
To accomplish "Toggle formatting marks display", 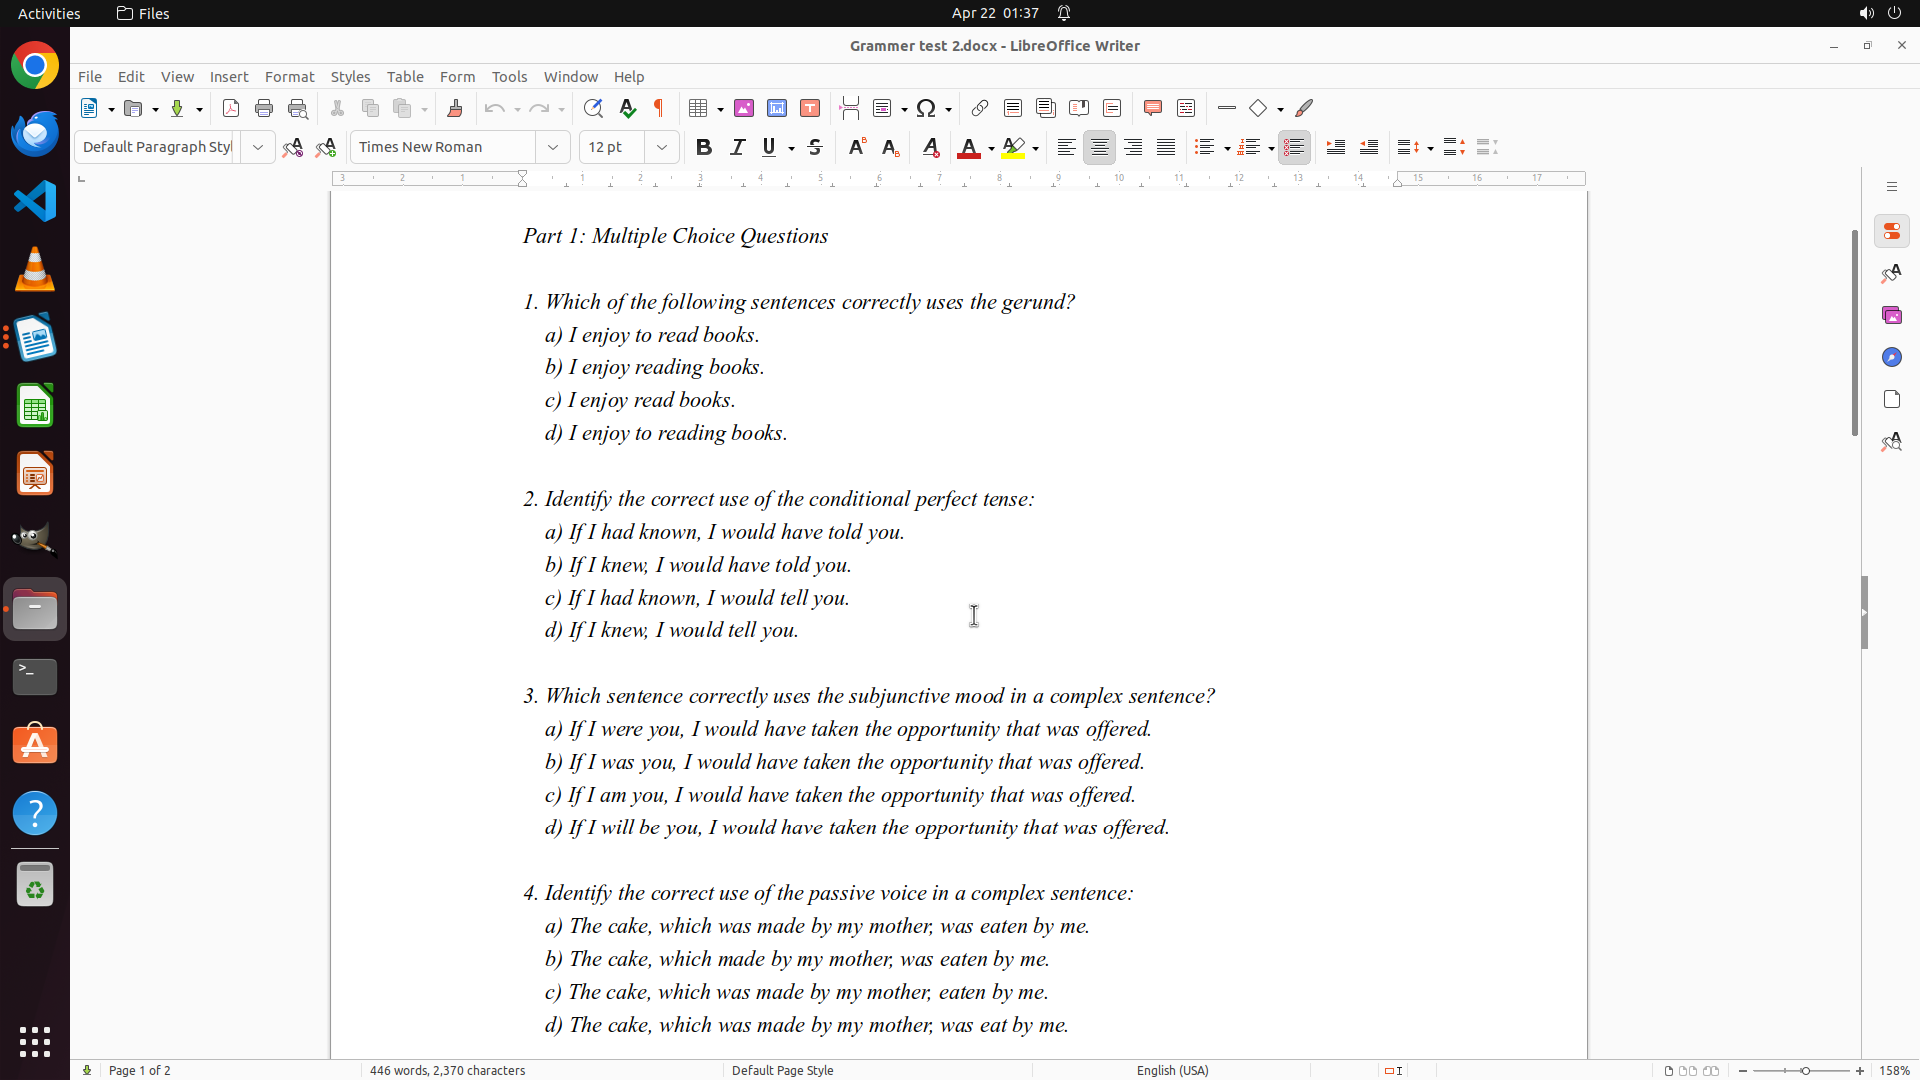I will 659,108.
